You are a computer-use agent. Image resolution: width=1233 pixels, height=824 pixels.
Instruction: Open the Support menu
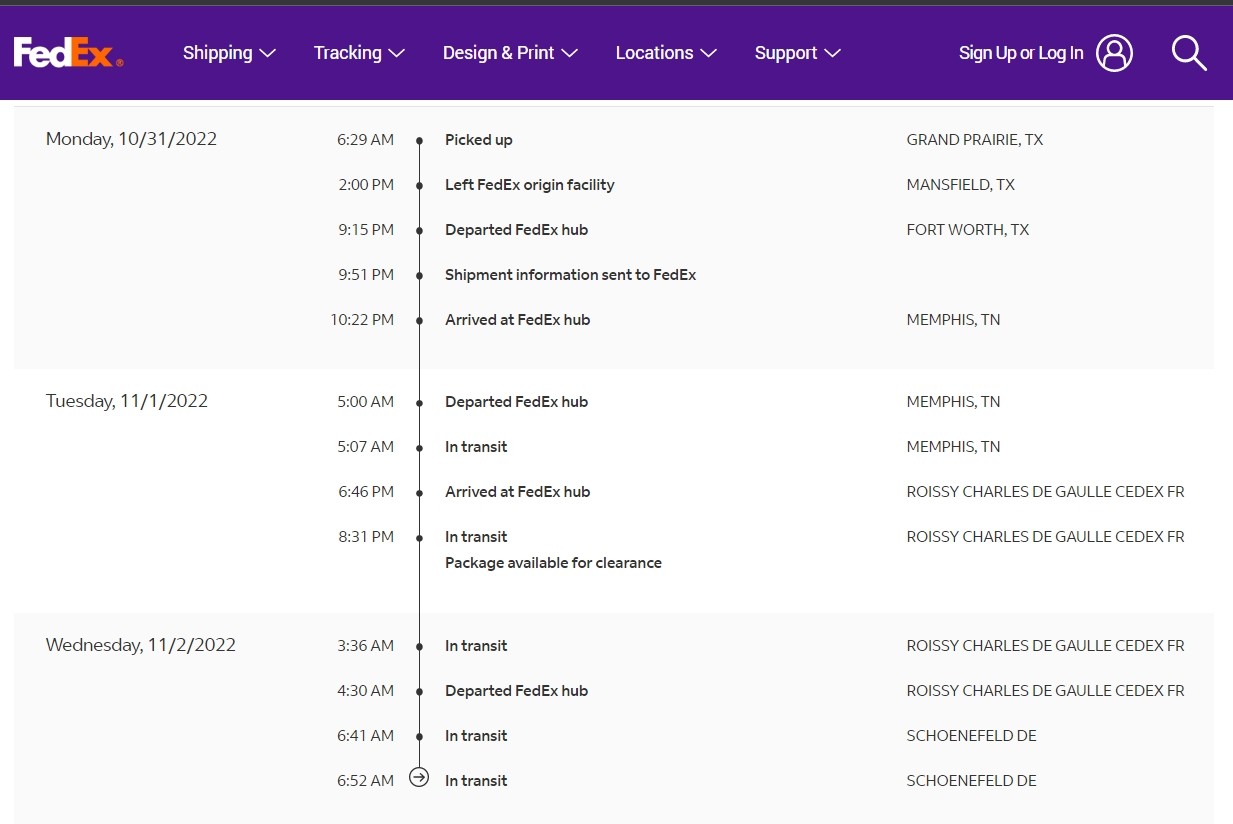[x=797, y=53]
